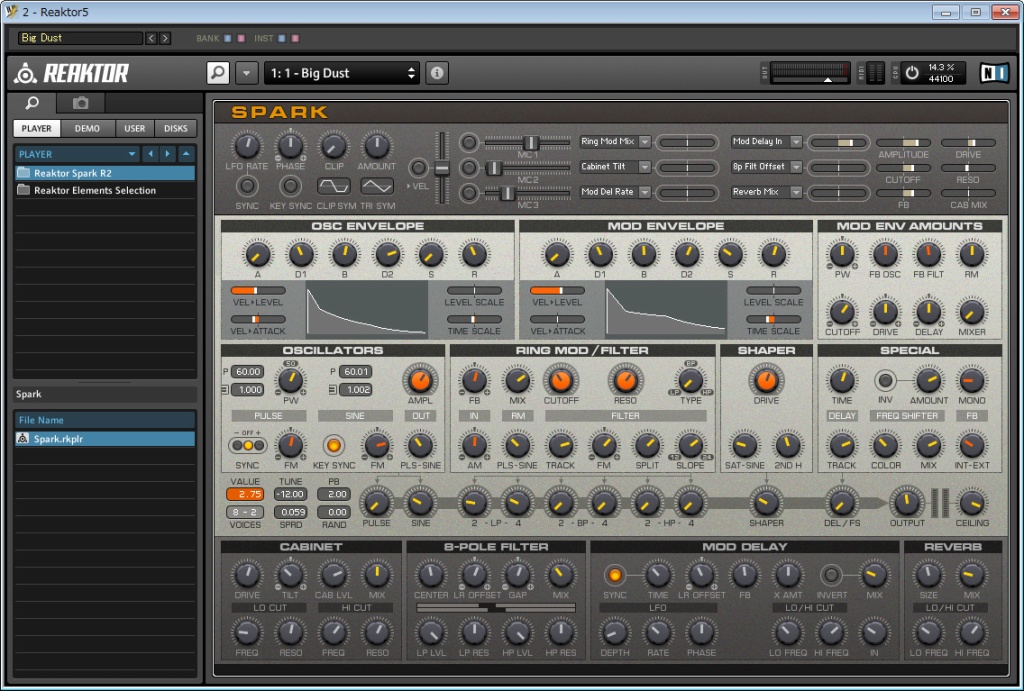
Task: Toggle the round button left of MC2 slider
Action: point(469,168)
